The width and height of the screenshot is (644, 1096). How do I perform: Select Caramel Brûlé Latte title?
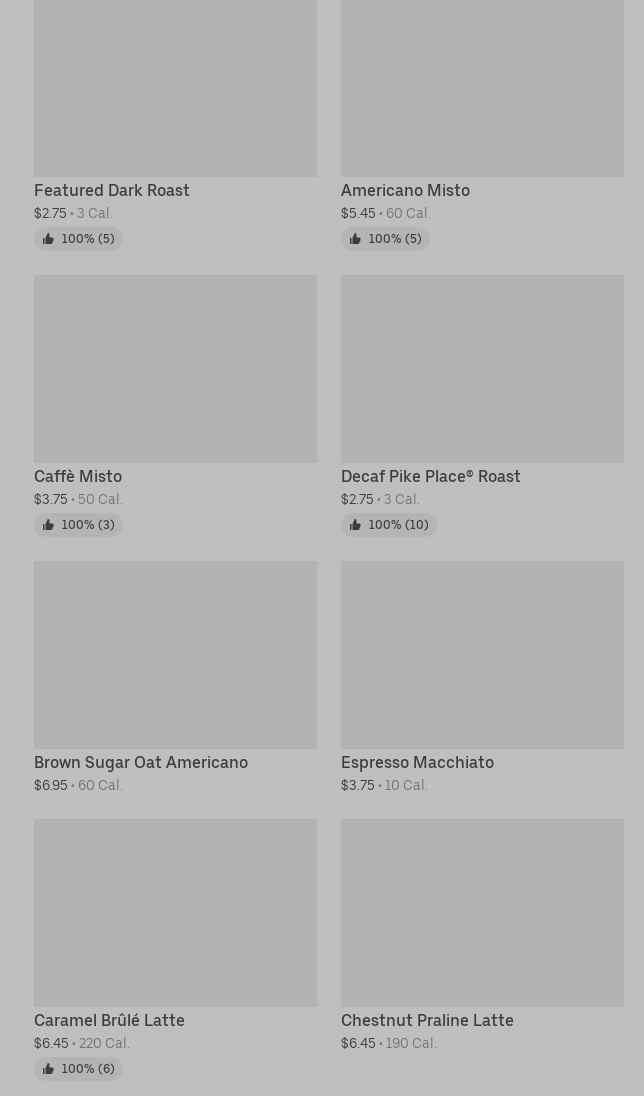[x=109, y=1020]
